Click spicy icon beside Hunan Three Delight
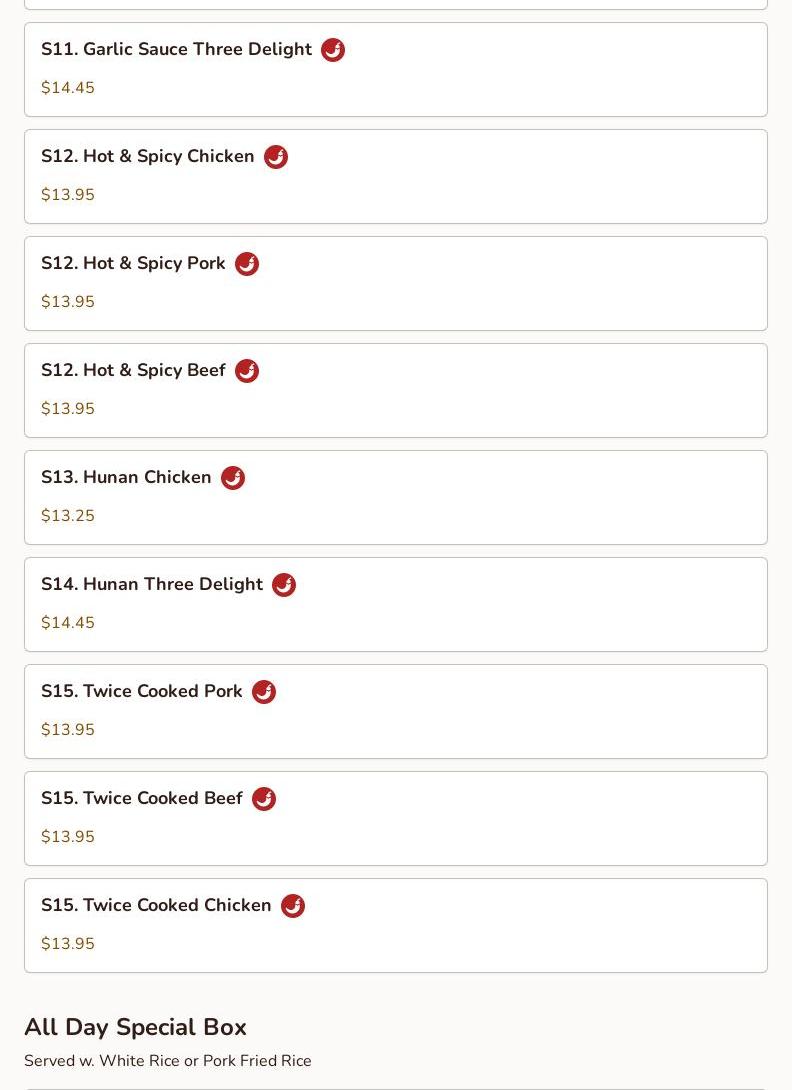The width and height of the screenshot is (792, 1090). [x=284, y=585]
